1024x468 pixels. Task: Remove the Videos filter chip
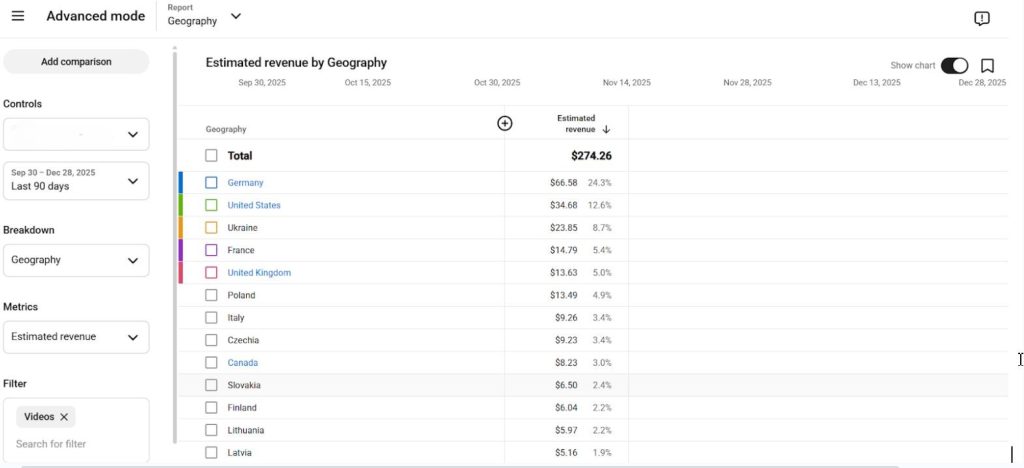pos(64,416)
